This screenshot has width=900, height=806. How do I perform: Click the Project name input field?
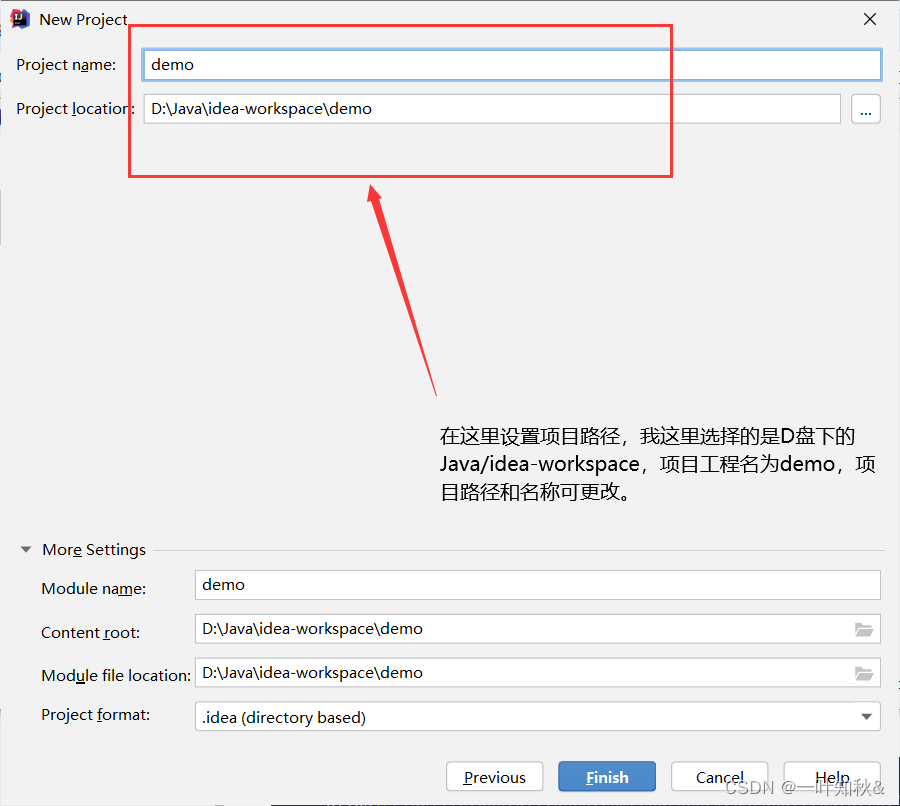pos(511,64)
